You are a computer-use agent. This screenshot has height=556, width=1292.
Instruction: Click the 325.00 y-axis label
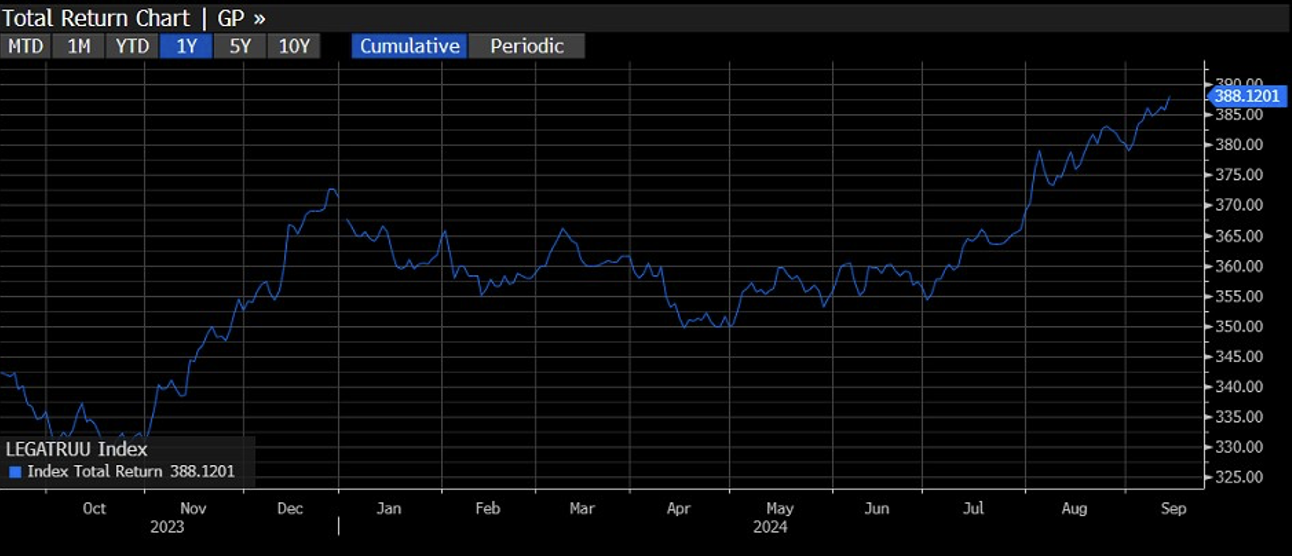click(1239, 477)
